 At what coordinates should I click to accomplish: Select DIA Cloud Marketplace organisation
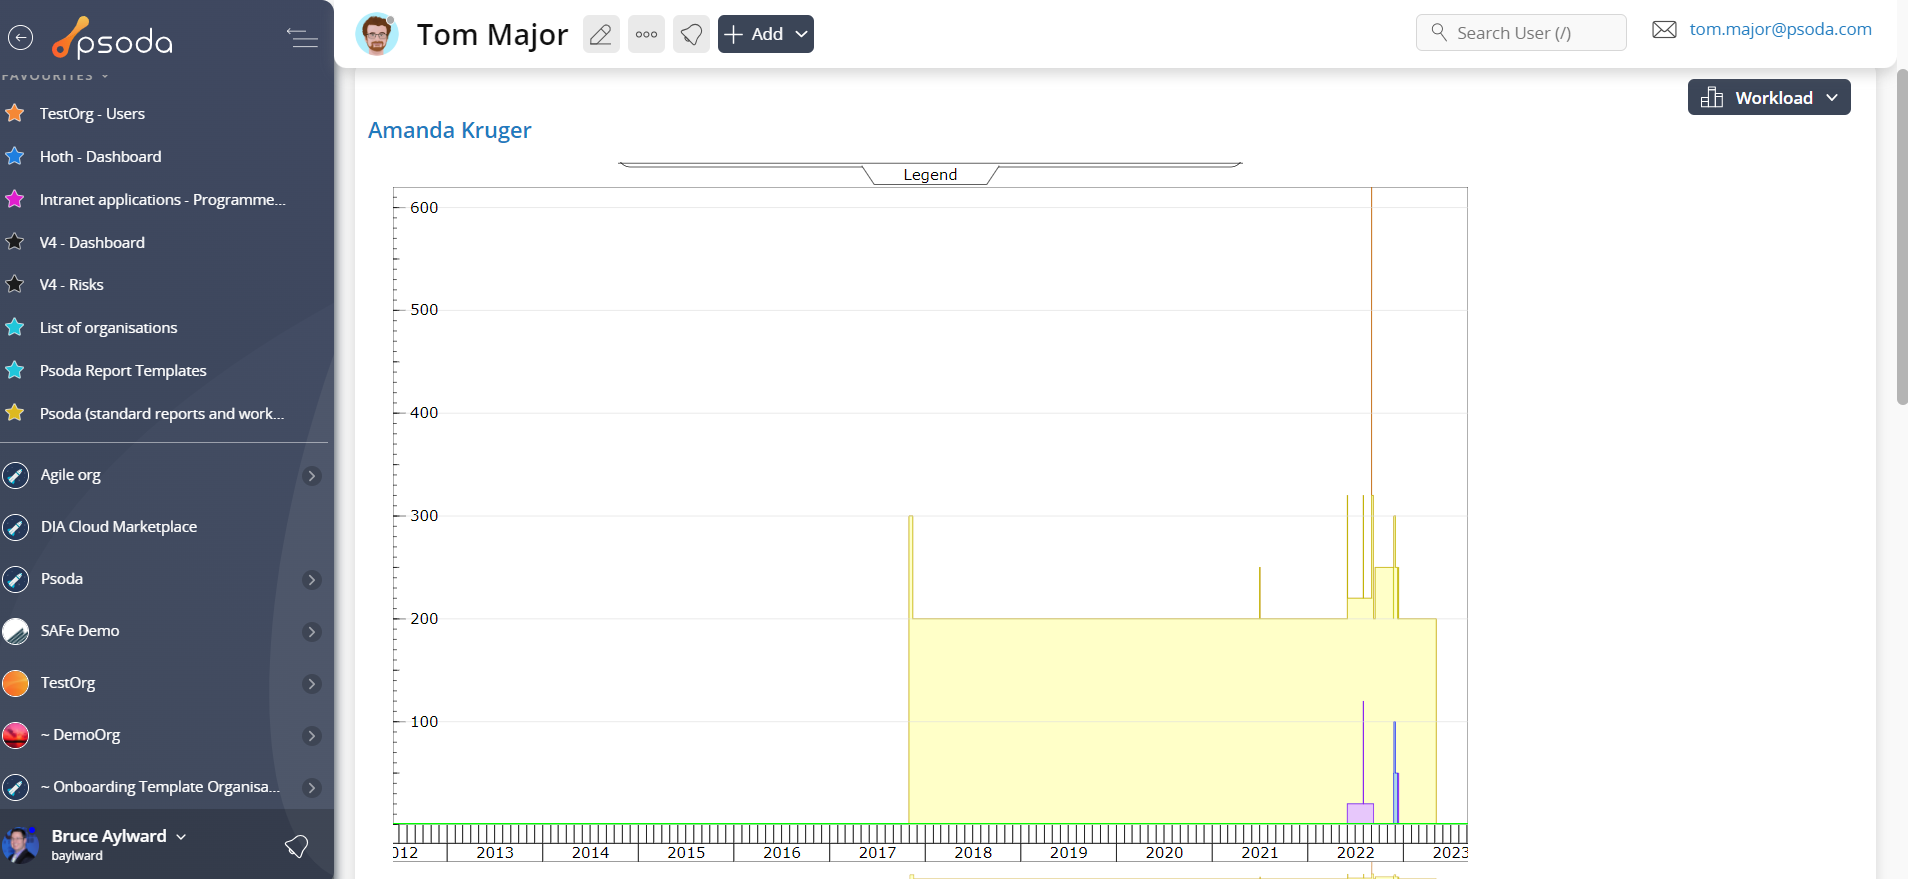[118, 527]
